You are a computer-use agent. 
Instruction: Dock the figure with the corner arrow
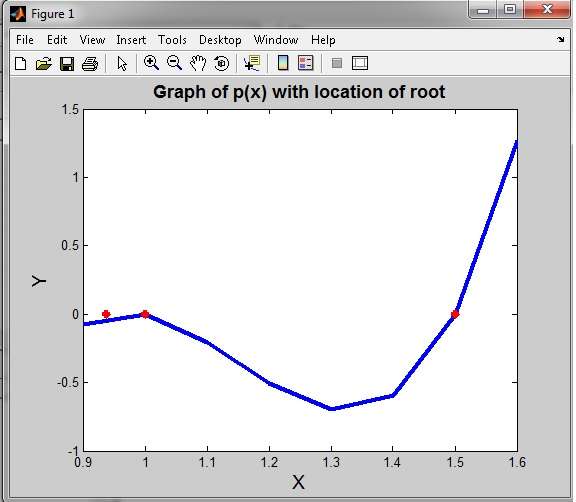click(561, 39)
